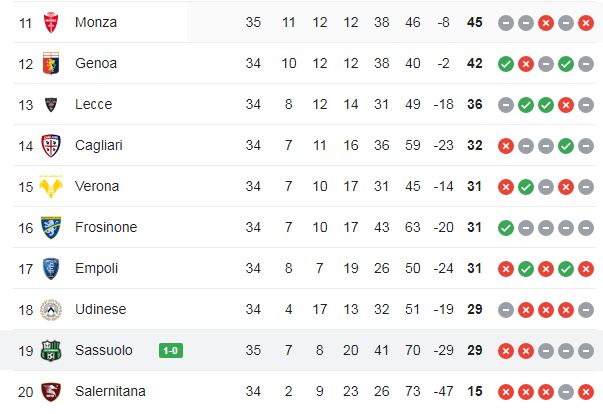Click the Empoli club crest
Viewport: 603px width, 414px height.
(51, 269)
